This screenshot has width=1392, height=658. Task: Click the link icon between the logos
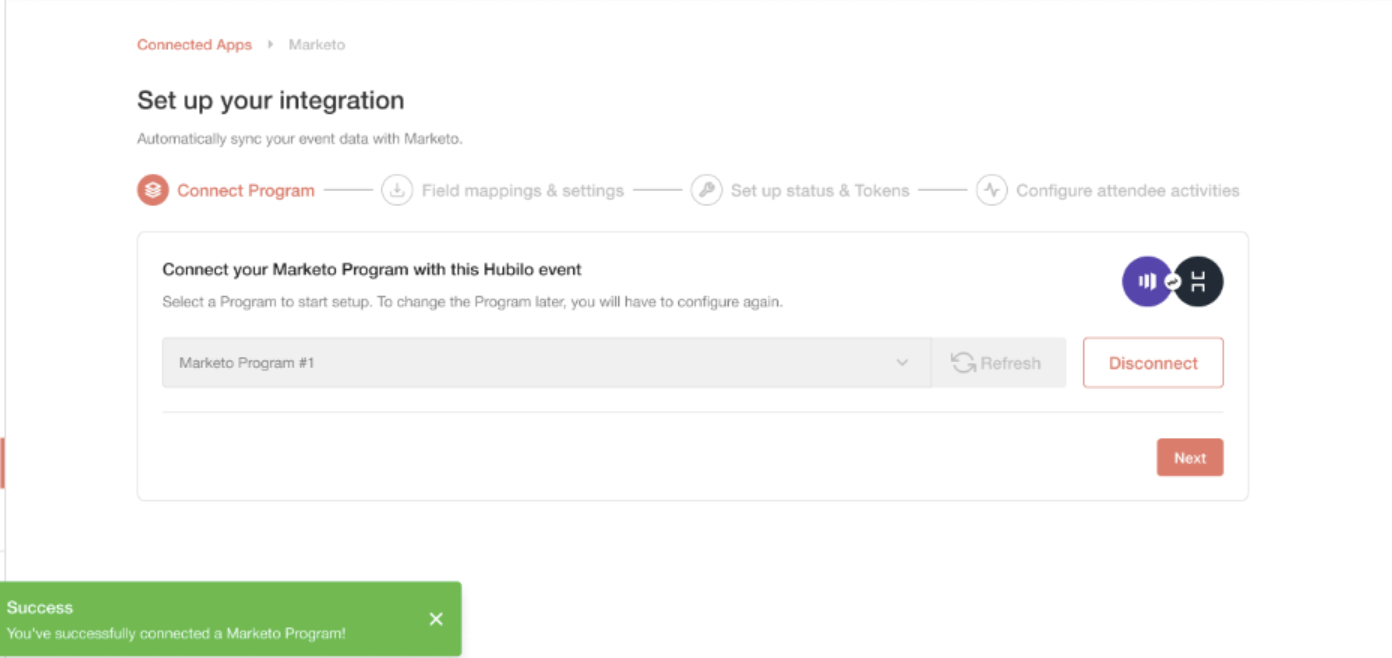[x=1173, y=283]
